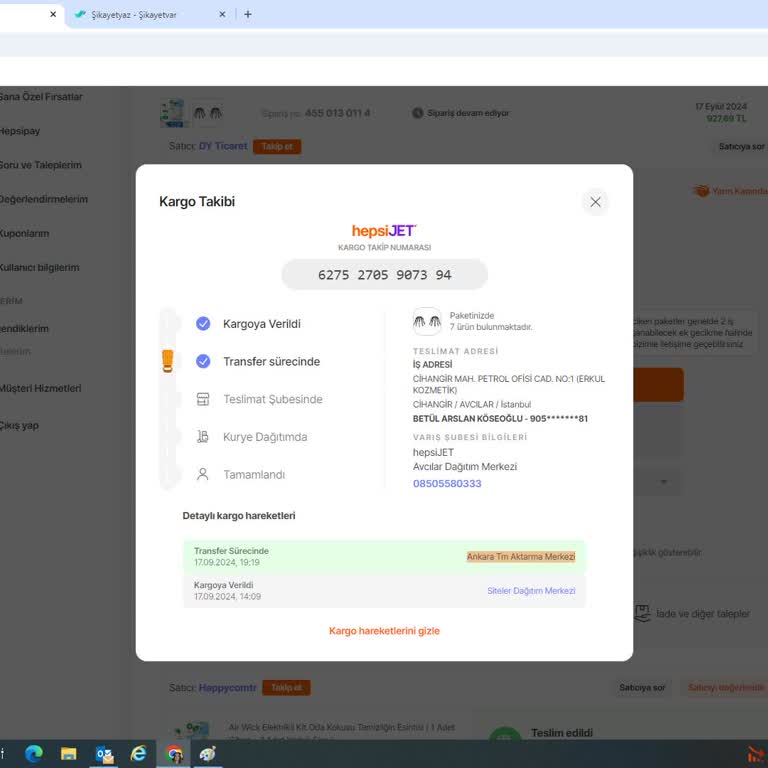Viewport: 768px width, 768px height.
Task: Open Chrome from taskbar
Action: point(174,754)
